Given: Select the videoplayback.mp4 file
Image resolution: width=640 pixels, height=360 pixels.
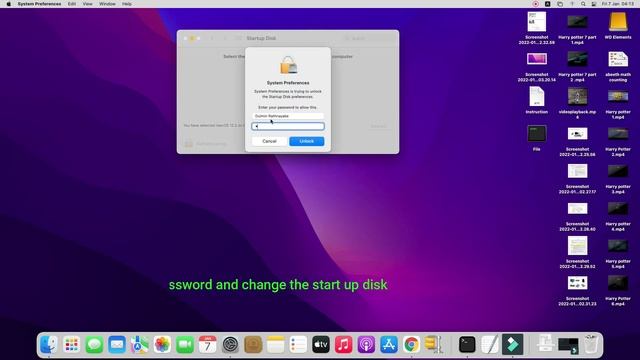Looking at the screenshot, I should point(577,103).
